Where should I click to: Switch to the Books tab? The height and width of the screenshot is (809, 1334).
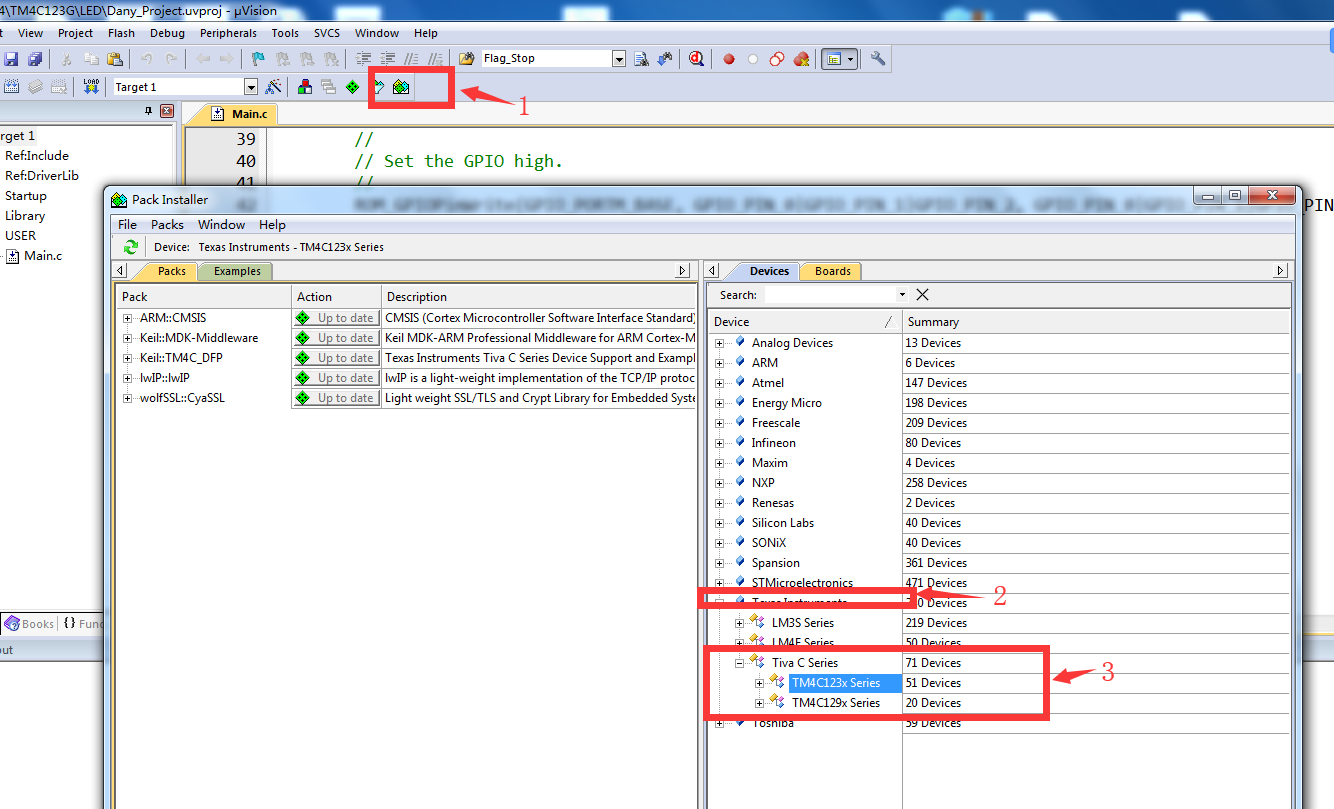coord(29,623)
